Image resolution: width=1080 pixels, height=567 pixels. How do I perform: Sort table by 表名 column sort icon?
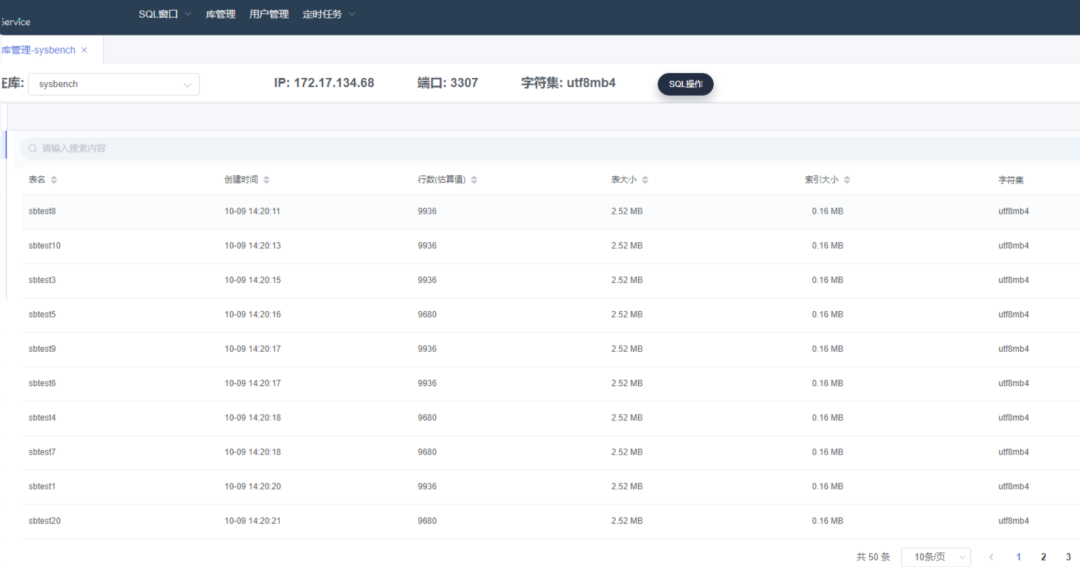54,180
